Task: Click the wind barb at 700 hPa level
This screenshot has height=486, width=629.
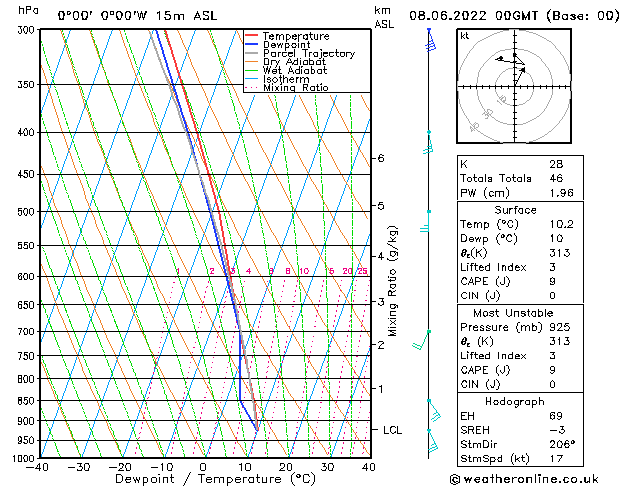Action: pyautogui.click(x=421, y=340)
